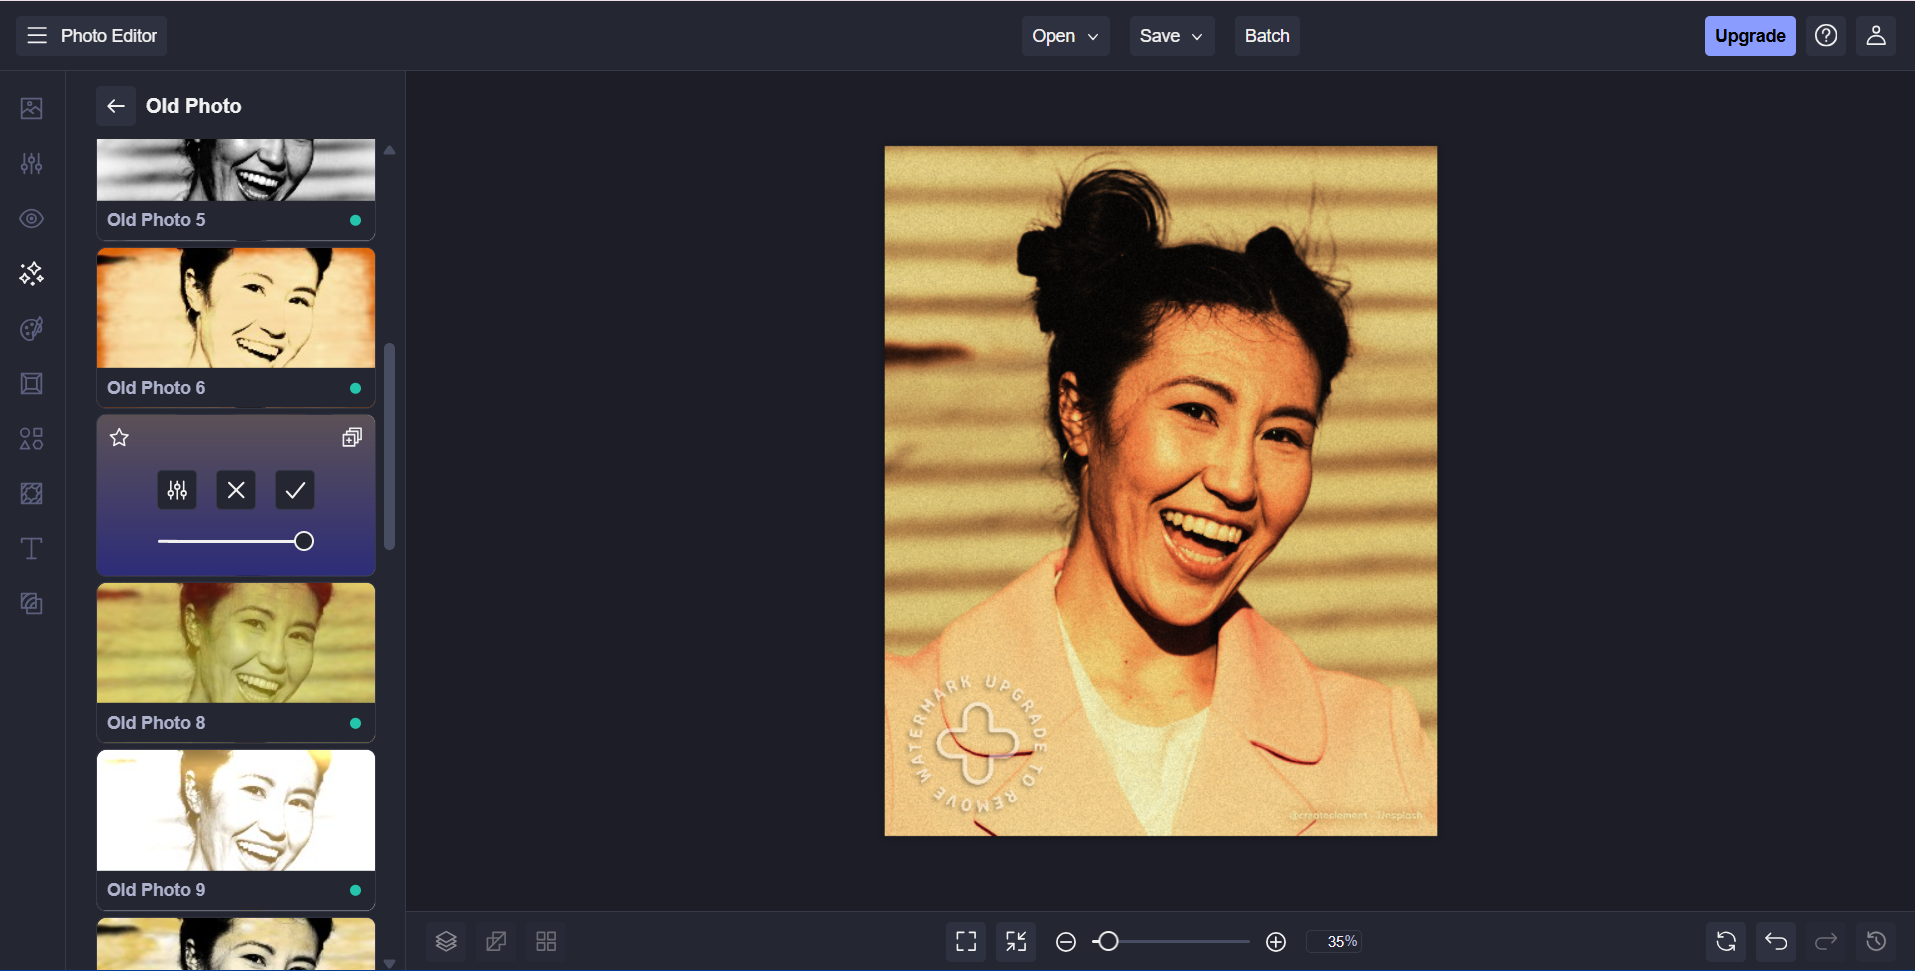Open the Text tool
1915x971 pixels.
tap(31, 548)
